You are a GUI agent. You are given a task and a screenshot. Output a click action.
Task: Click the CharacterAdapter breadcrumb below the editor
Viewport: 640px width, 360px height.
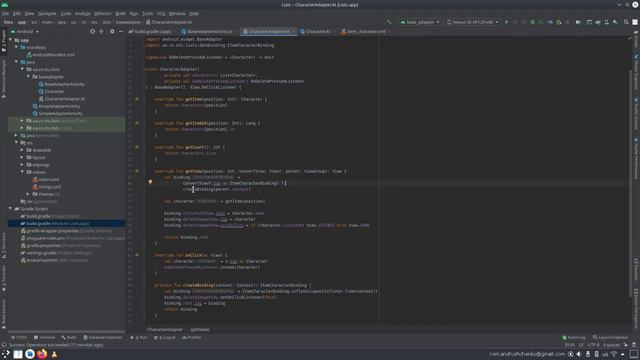[x=164, y=329]
